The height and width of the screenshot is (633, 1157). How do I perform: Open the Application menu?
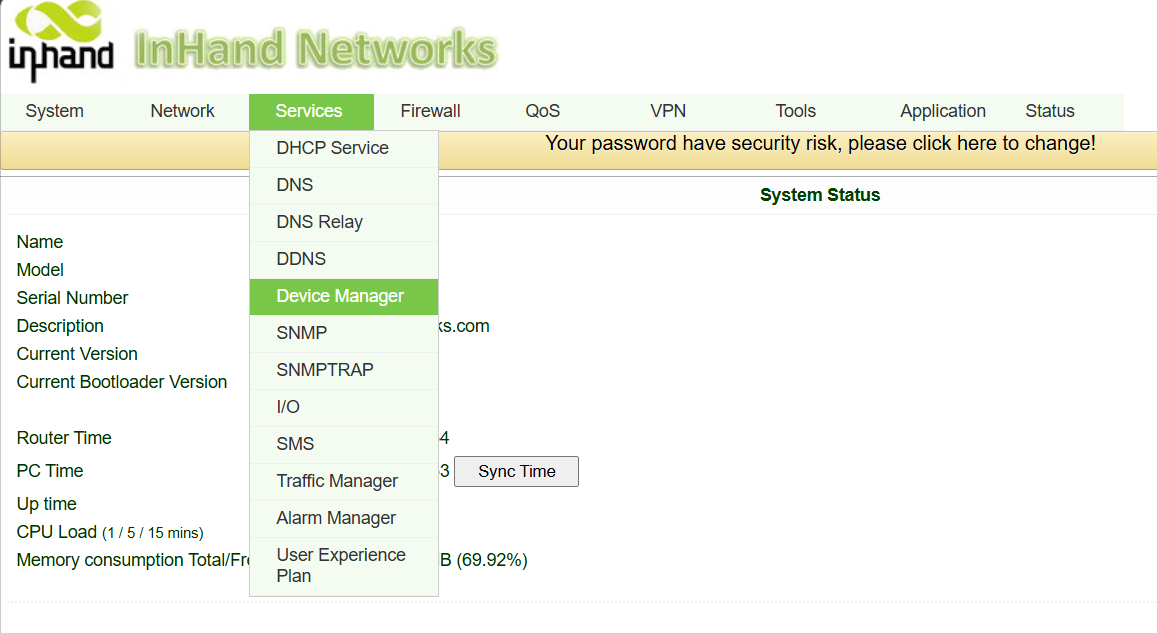click(x=942, y=111)
